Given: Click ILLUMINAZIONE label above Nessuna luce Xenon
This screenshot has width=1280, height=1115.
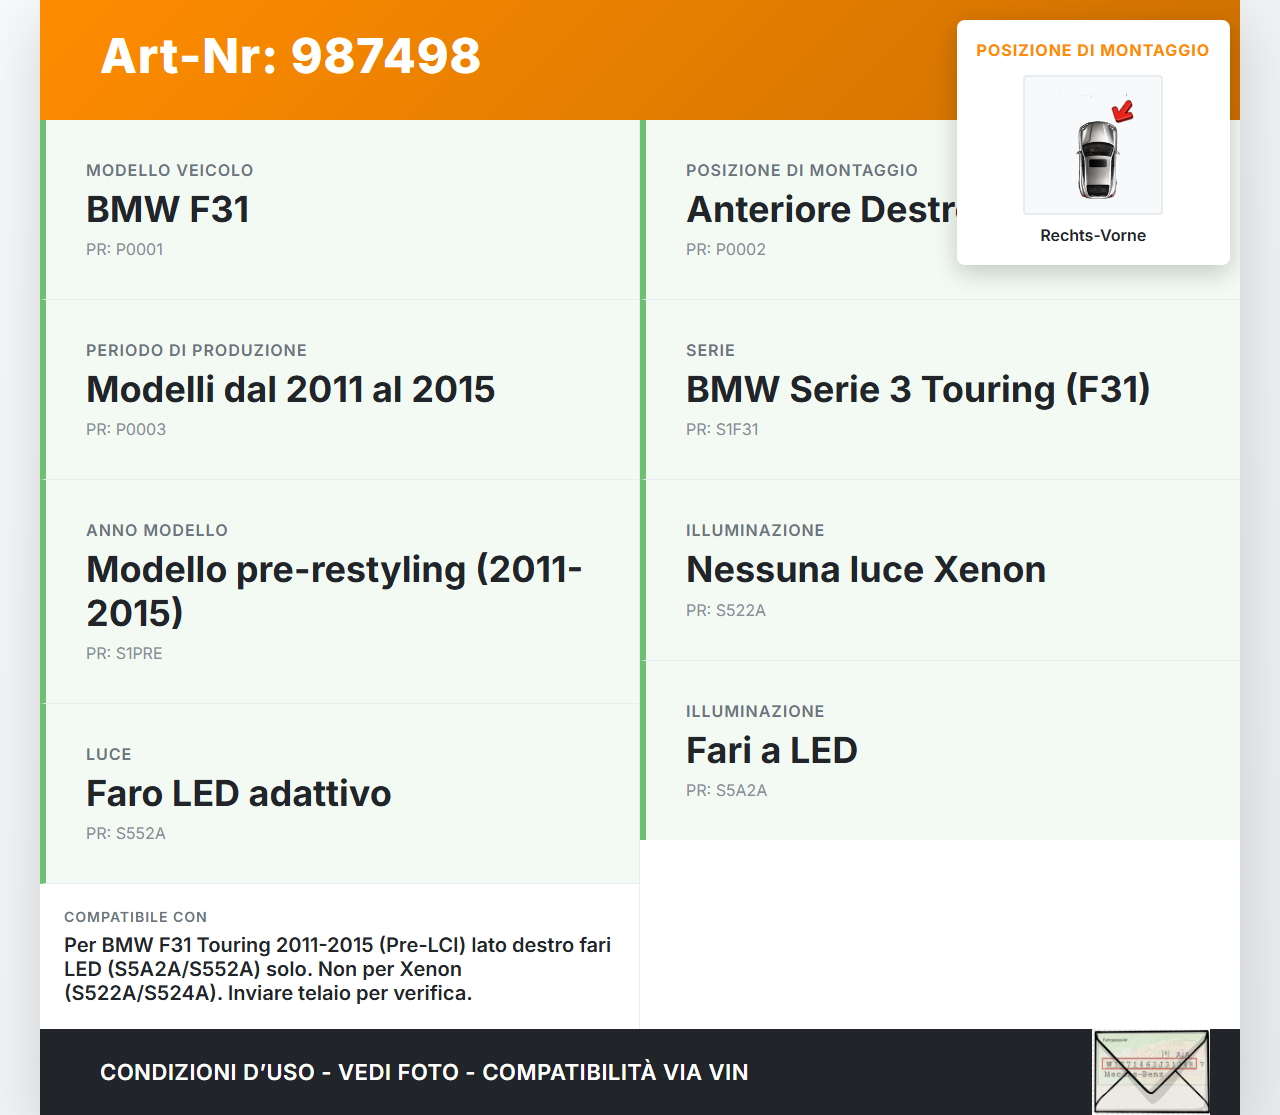Looking at the screenshot, I should point(755,530).
